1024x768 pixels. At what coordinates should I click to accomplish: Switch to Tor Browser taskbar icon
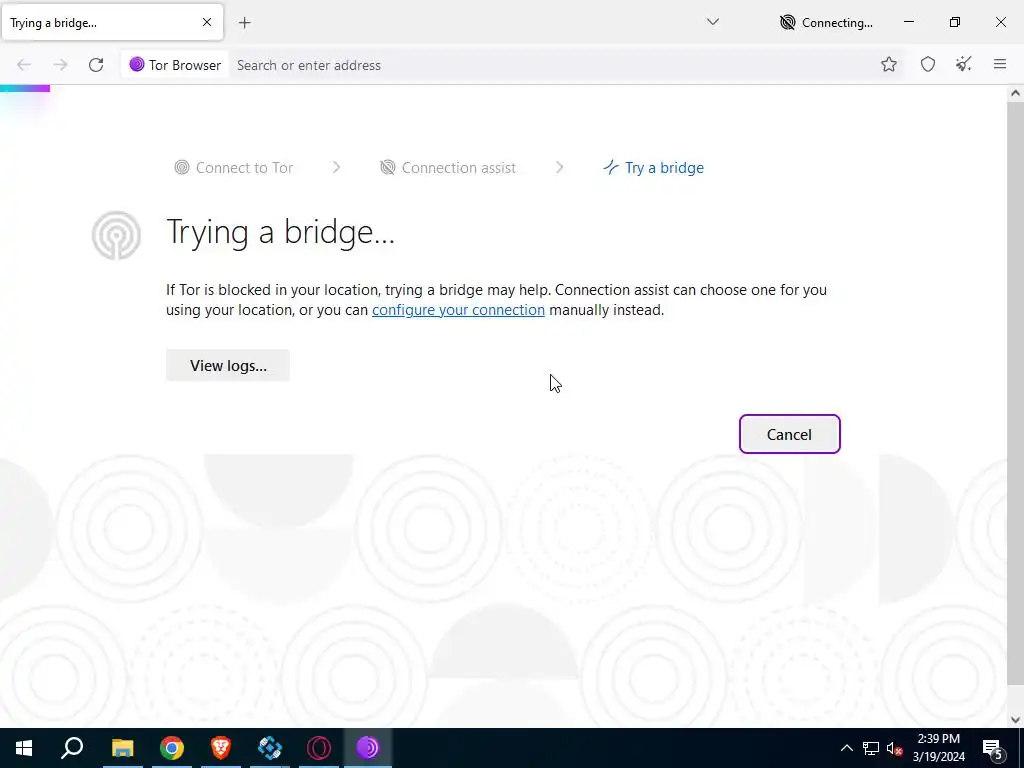point(368,748)
